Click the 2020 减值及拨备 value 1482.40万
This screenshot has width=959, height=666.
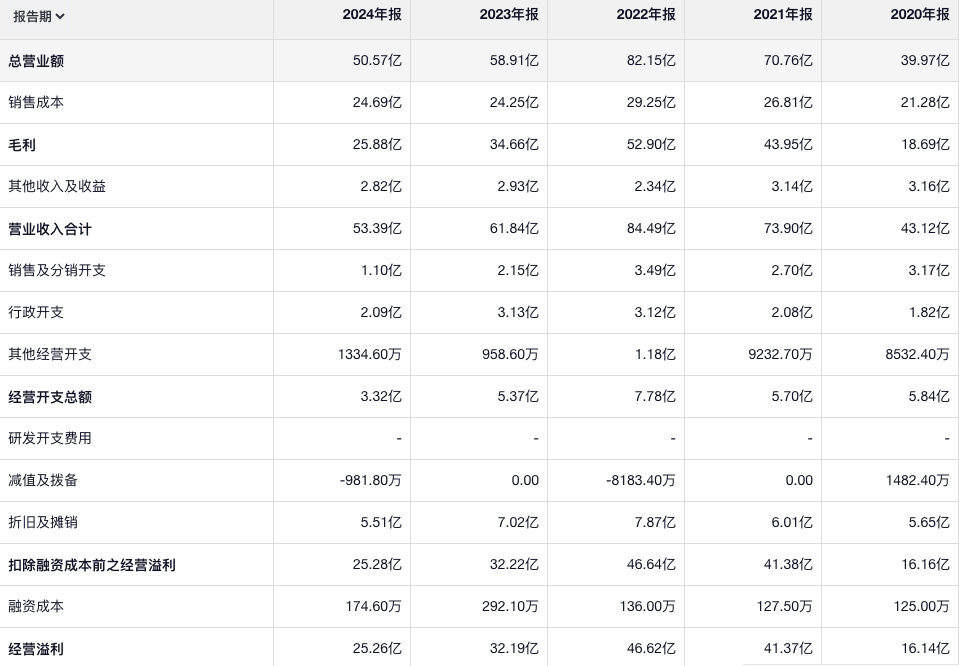click(916, 481)
